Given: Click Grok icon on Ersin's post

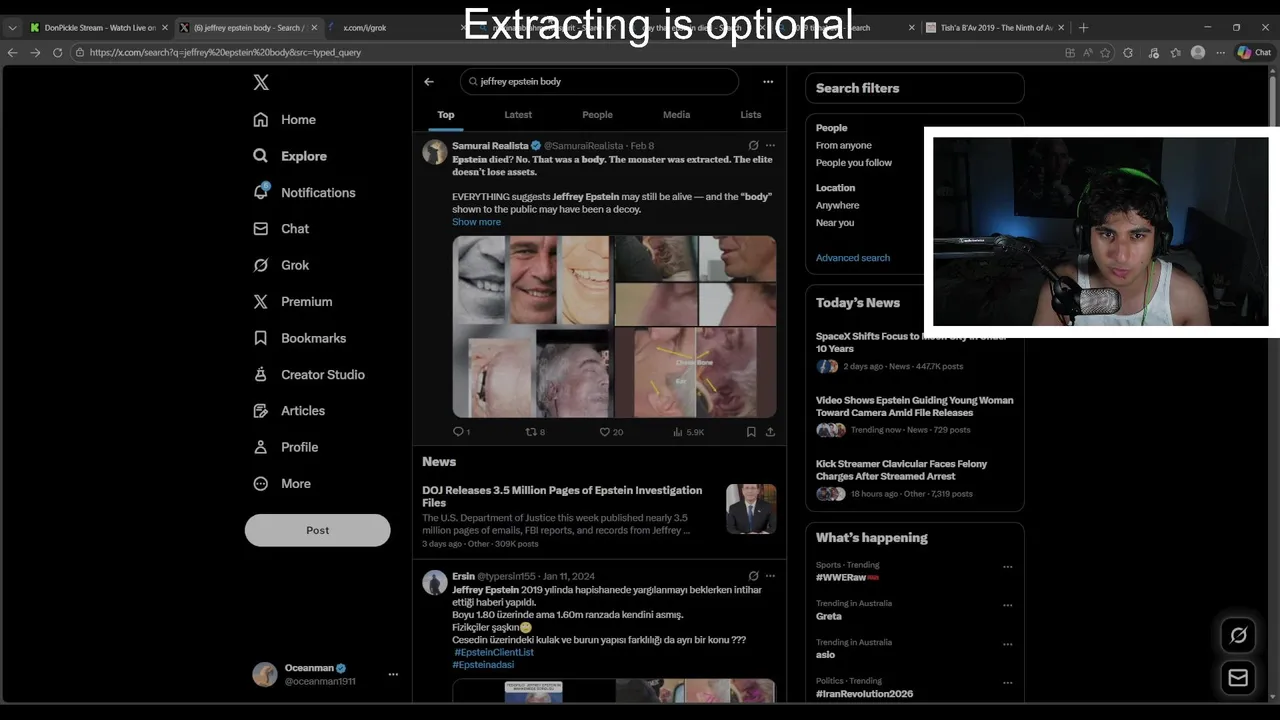Looking at the screenshot, I should point(753,576).
